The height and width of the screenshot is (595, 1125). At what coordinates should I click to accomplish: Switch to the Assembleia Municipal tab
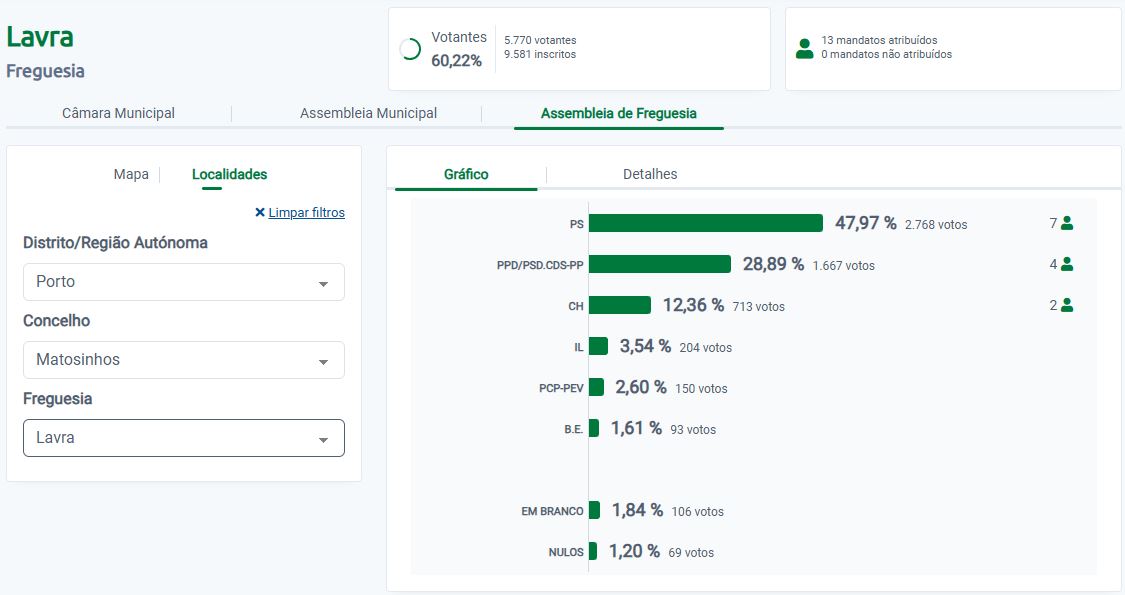point(368,114)
